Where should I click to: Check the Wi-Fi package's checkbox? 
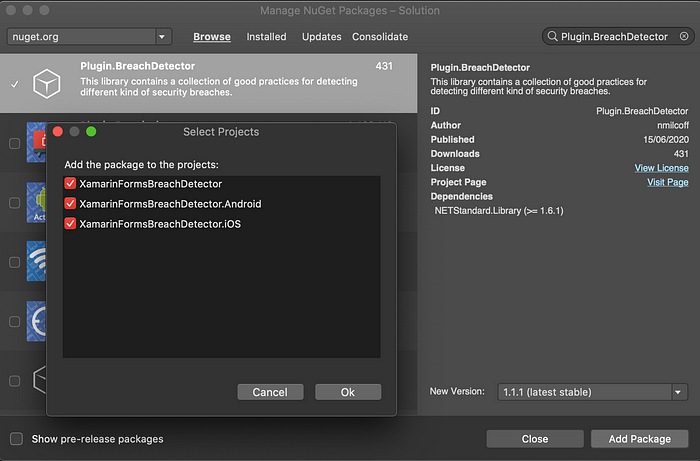pos(15,262)
